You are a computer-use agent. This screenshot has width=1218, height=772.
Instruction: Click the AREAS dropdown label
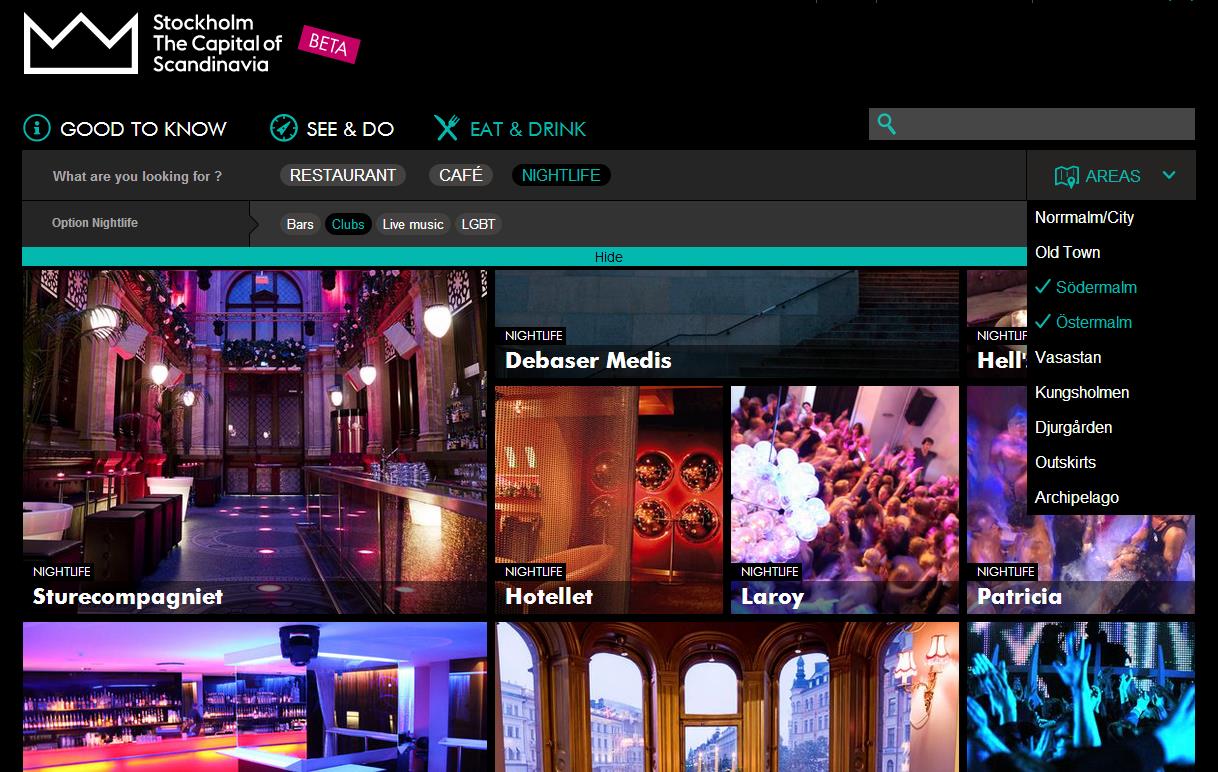coord(1113,176)
